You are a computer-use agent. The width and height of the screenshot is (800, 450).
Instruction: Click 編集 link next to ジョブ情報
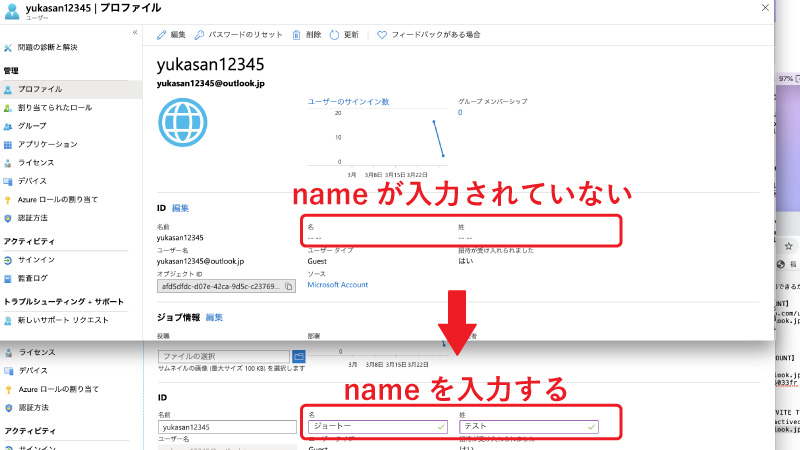(214, 317)
